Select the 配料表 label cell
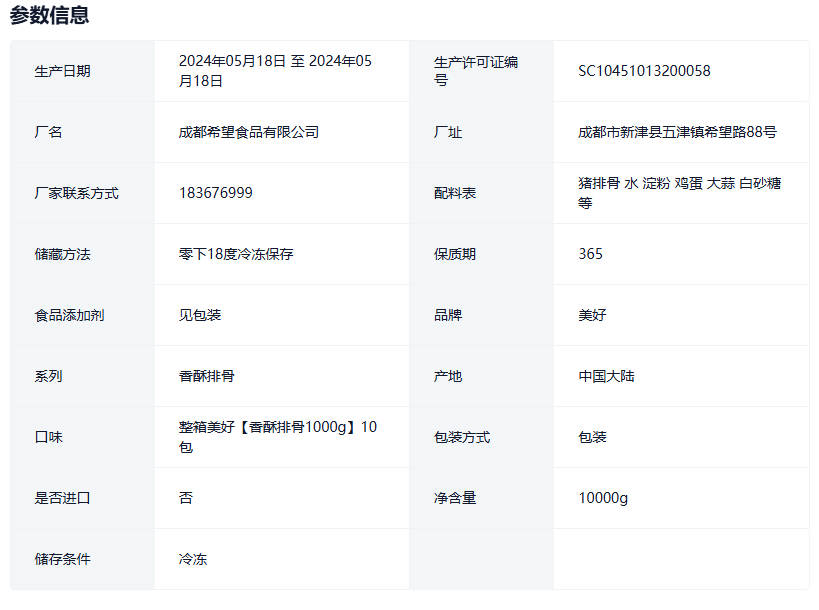 click(482, 193)
